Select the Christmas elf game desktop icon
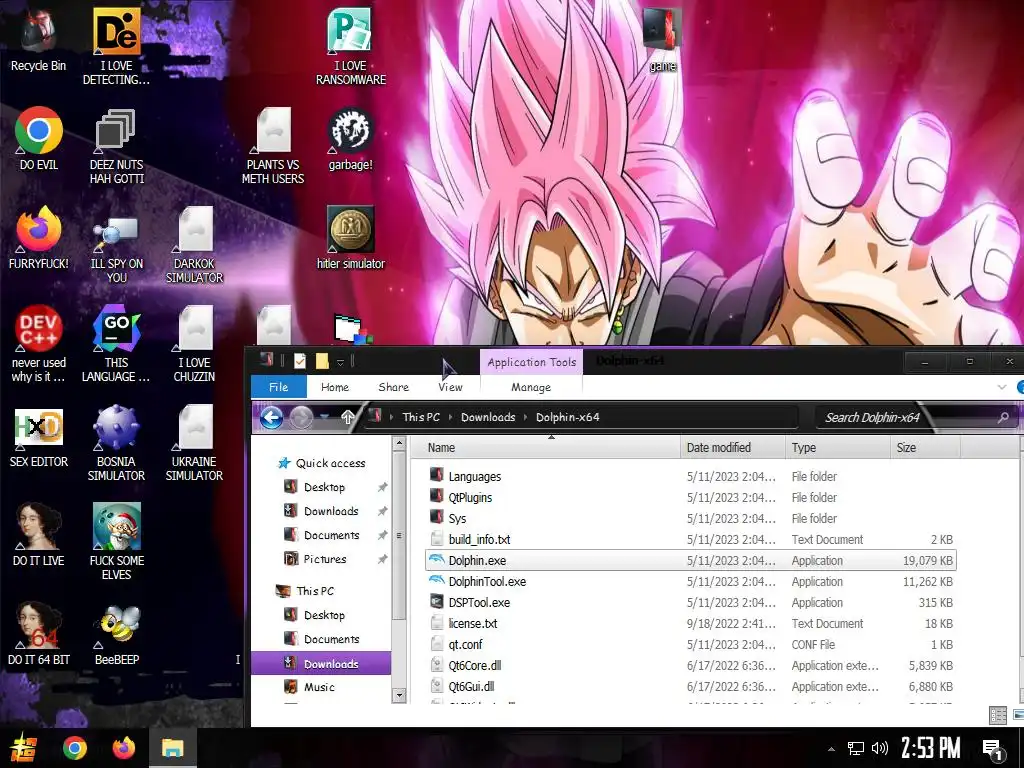This screenshot has height=768, width=1024. pos(116,526)
